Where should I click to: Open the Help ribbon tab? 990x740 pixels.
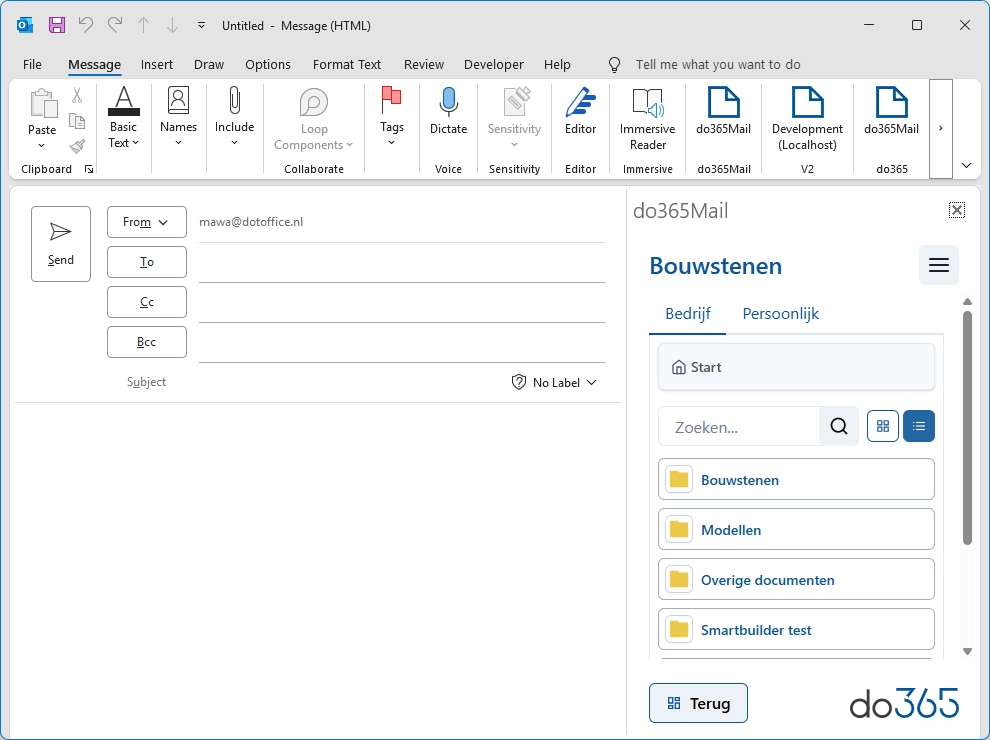pyautogui.click(x=557, y=64)
